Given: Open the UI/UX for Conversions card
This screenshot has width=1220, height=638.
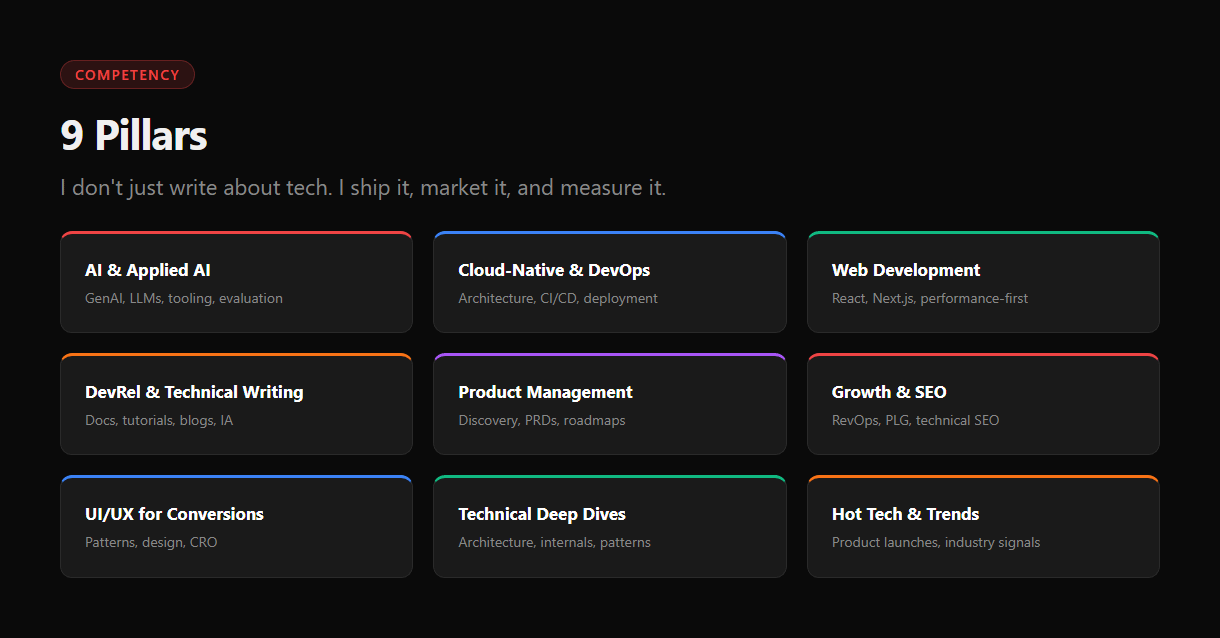Looking at the screenshot, I should (x=236, y=526).
